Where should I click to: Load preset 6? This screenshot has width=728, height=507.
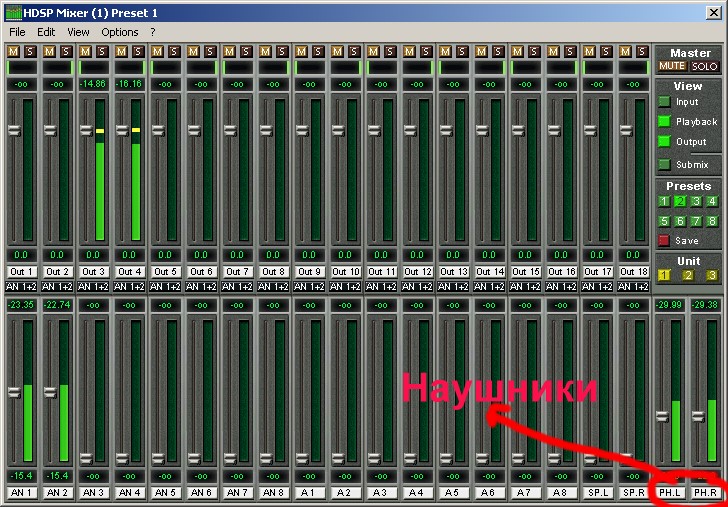(x=680, y=221)
